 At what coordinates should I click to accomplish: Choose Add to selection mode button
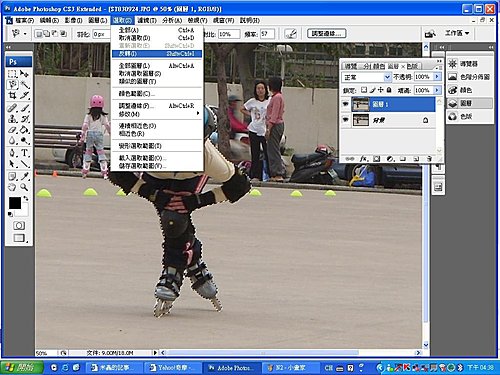click(x=47, y=34)
